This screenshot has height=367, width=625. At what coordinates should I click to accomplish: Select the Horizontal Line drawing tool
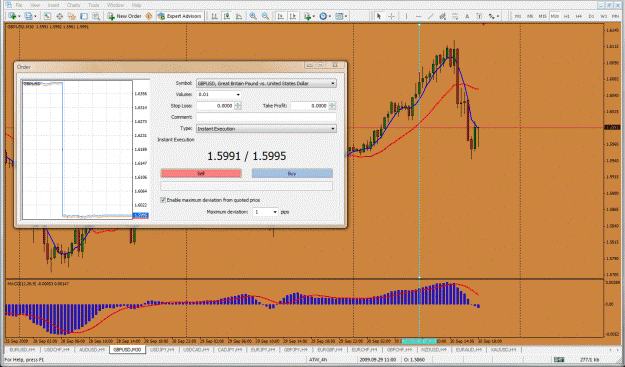tap(419, 16)
